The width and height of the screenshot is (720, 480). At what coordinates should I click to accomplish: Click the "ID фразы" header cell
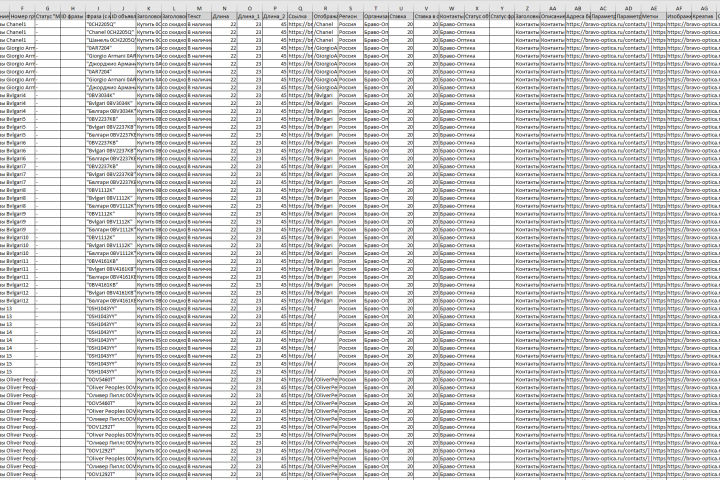[x=73, y=16]
